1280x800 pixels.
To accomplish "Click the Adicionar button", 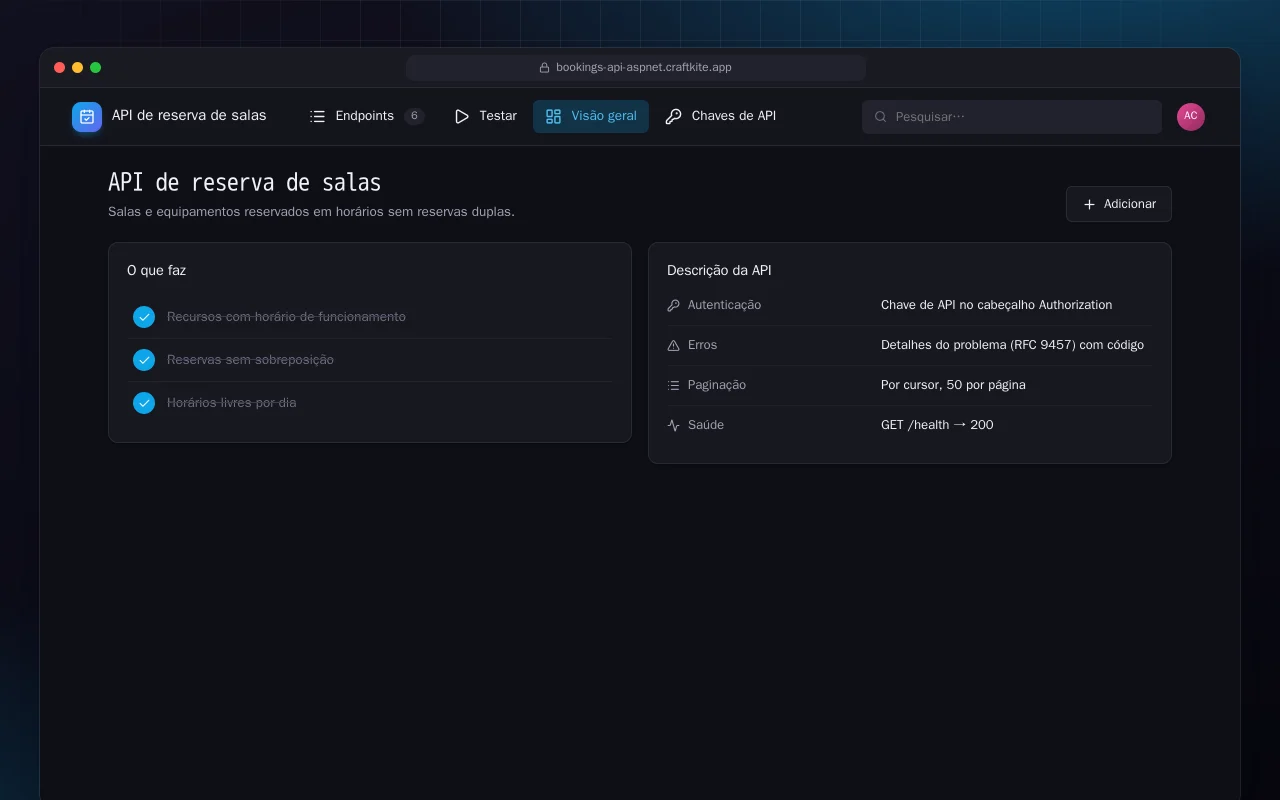I will [x=1119, y=204].
